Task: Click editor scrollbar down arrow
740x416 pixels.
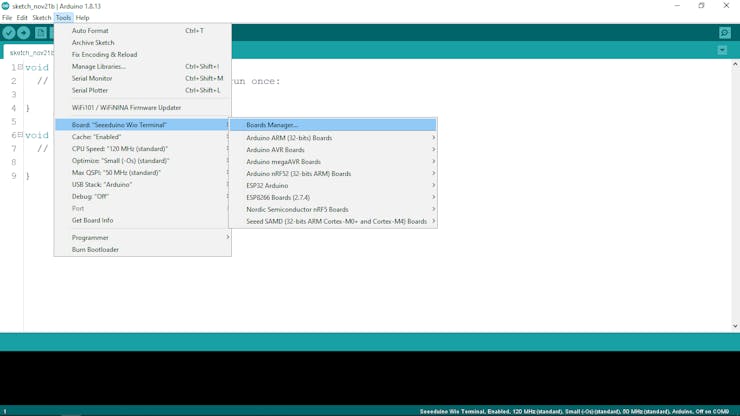Action: coord(735,326)
